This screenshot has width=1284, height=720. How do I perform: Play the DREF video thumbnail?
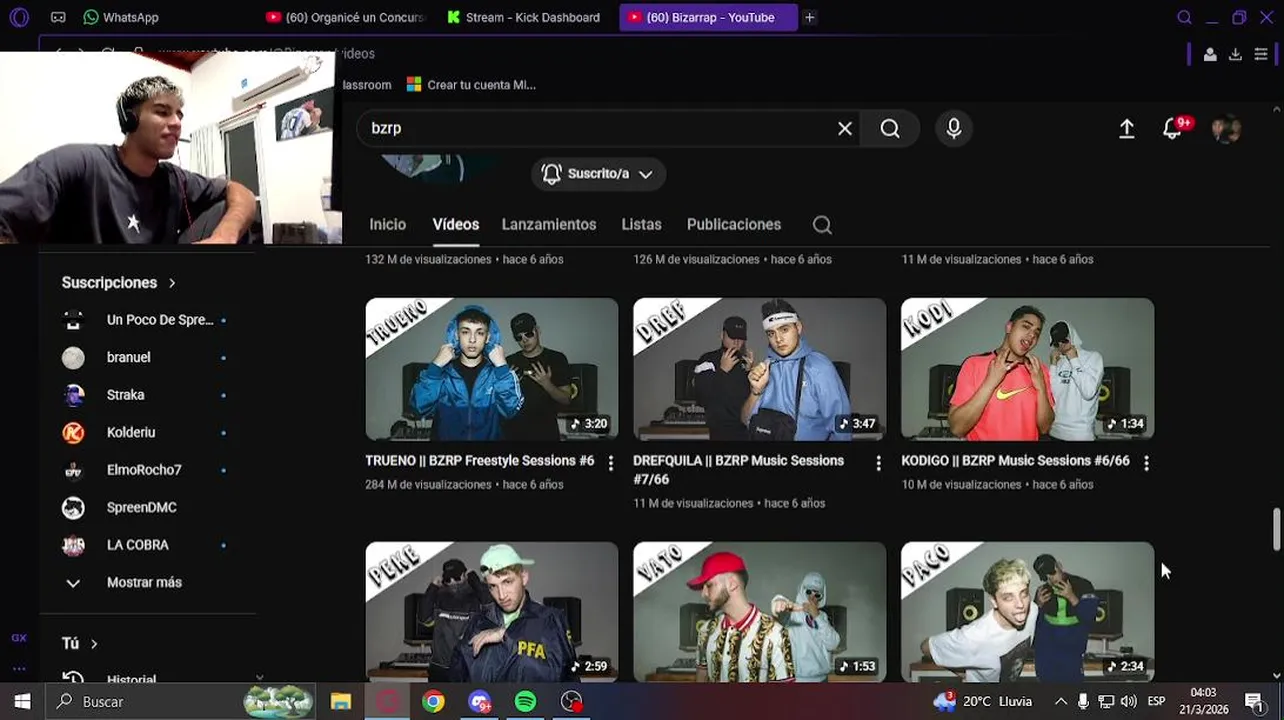coord(760,369)
